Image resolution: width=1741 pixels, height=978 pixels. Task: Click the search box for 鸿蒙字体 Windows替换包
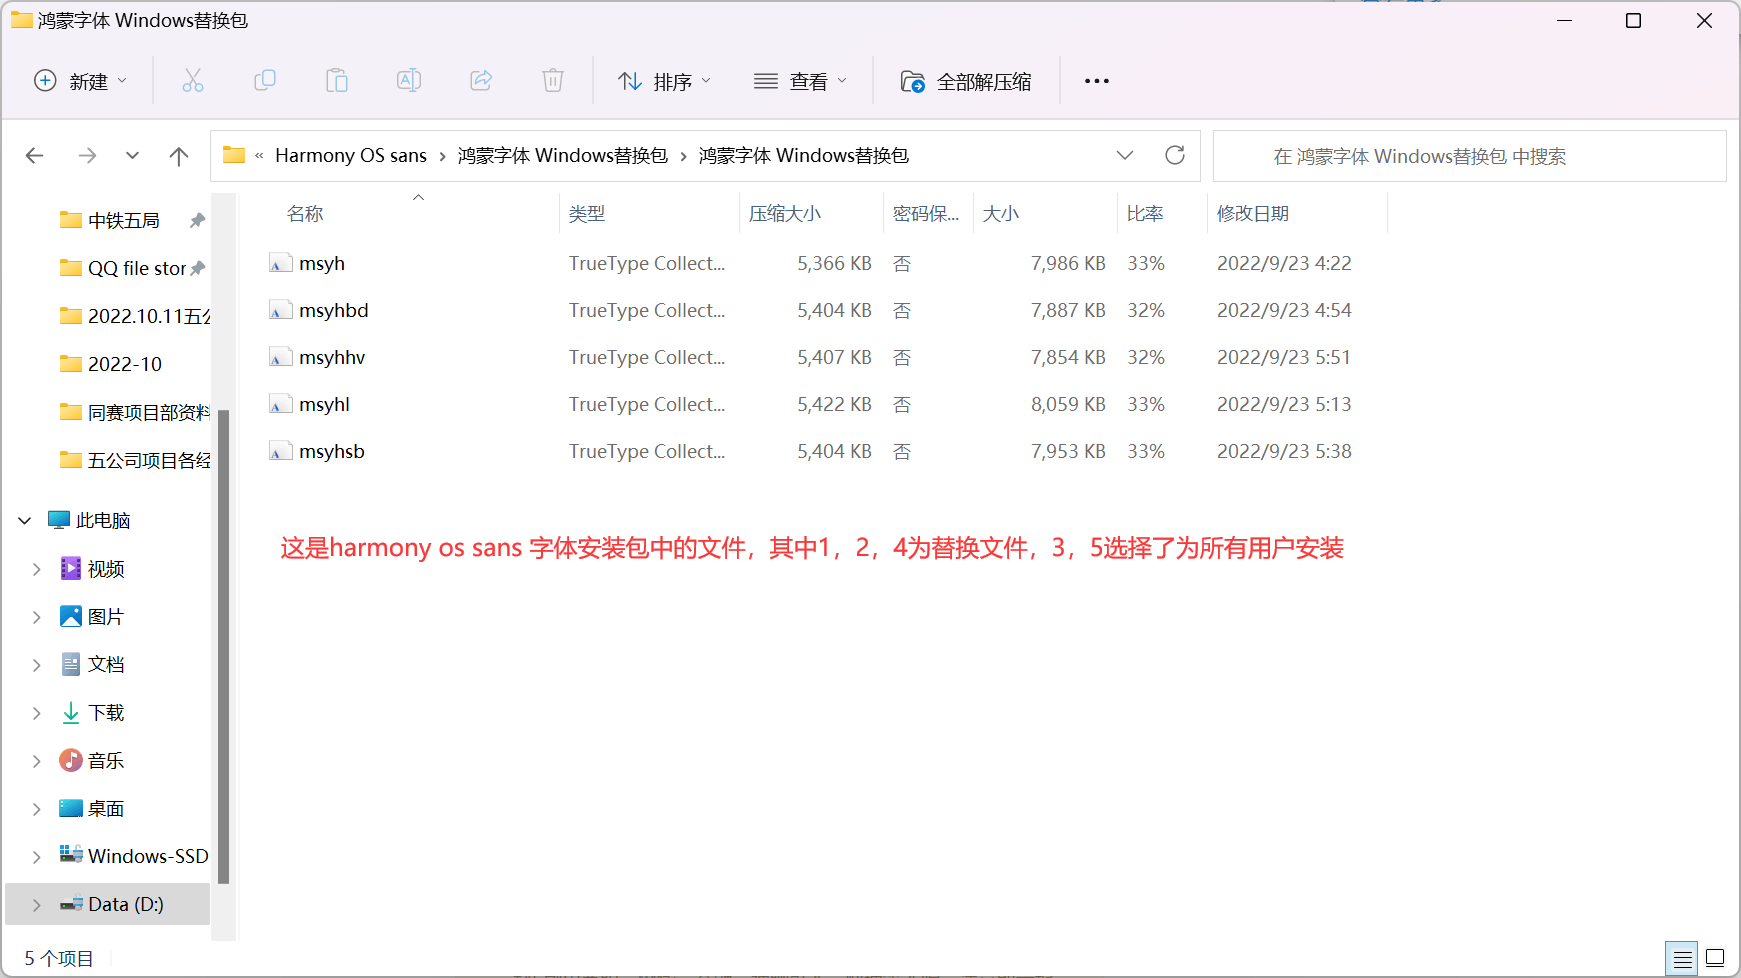click(1470, 156)
